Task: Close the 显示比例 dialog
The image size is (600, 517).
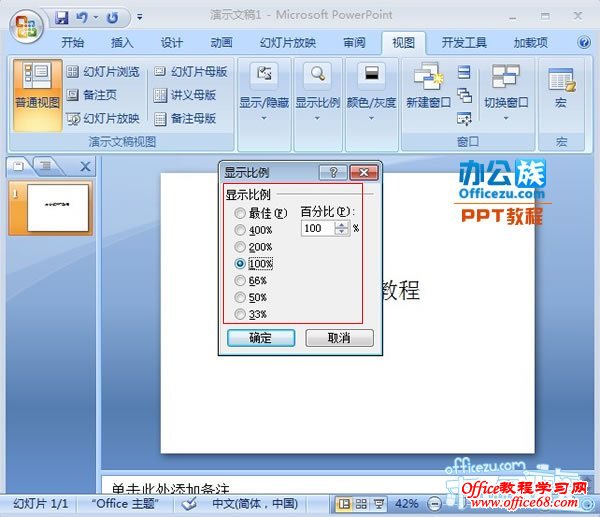Action: (364, 173)
